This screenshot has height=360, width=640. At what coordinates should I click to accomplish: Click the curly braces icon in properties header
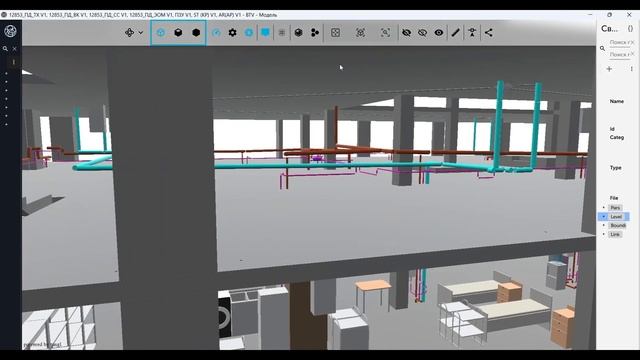tap(630, 29)
